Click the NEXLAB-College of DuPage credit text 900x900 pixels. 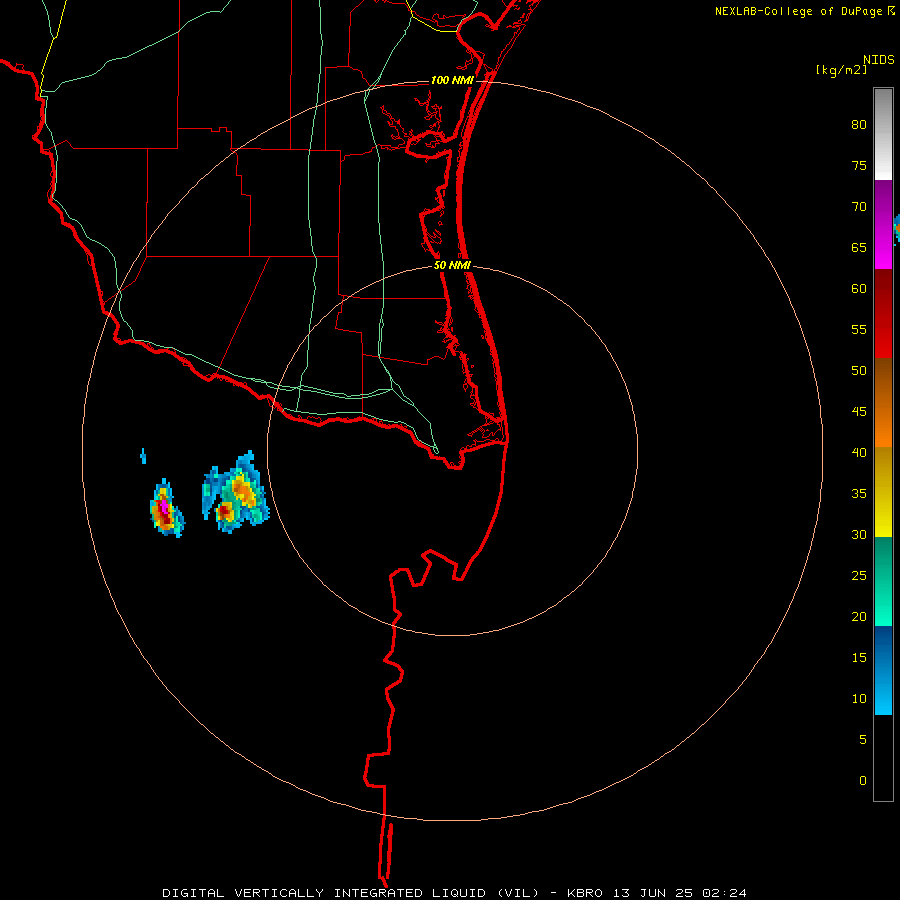pyautogui.click(x=798, y=11)
